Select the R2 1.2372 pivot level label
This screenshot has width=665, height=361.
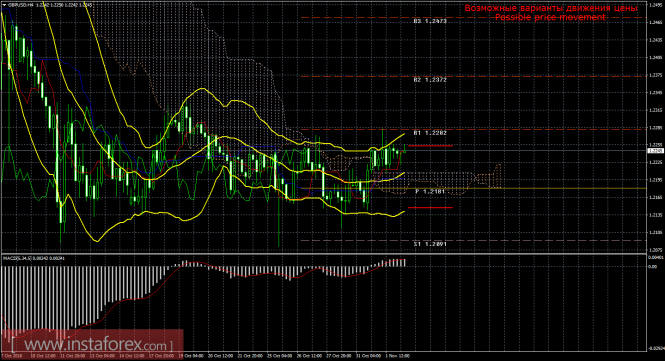(430, 79)
